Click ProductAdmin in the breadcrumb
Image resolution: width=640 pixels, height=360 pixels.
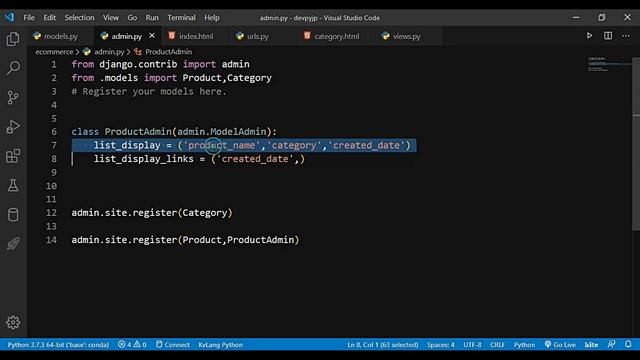(x=168, y=52)
